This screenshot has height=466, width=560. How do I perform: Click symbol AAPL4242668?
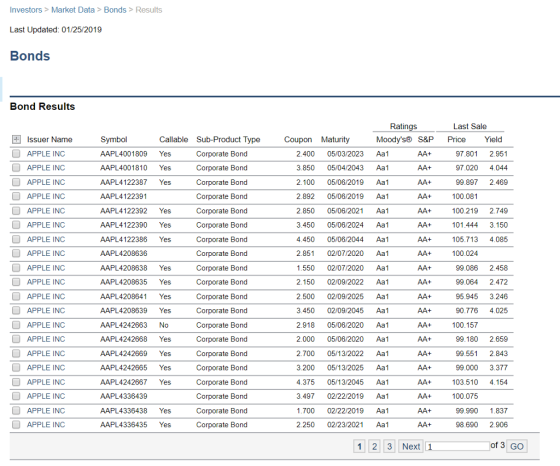pyautogui.click(x=124, y=339)
